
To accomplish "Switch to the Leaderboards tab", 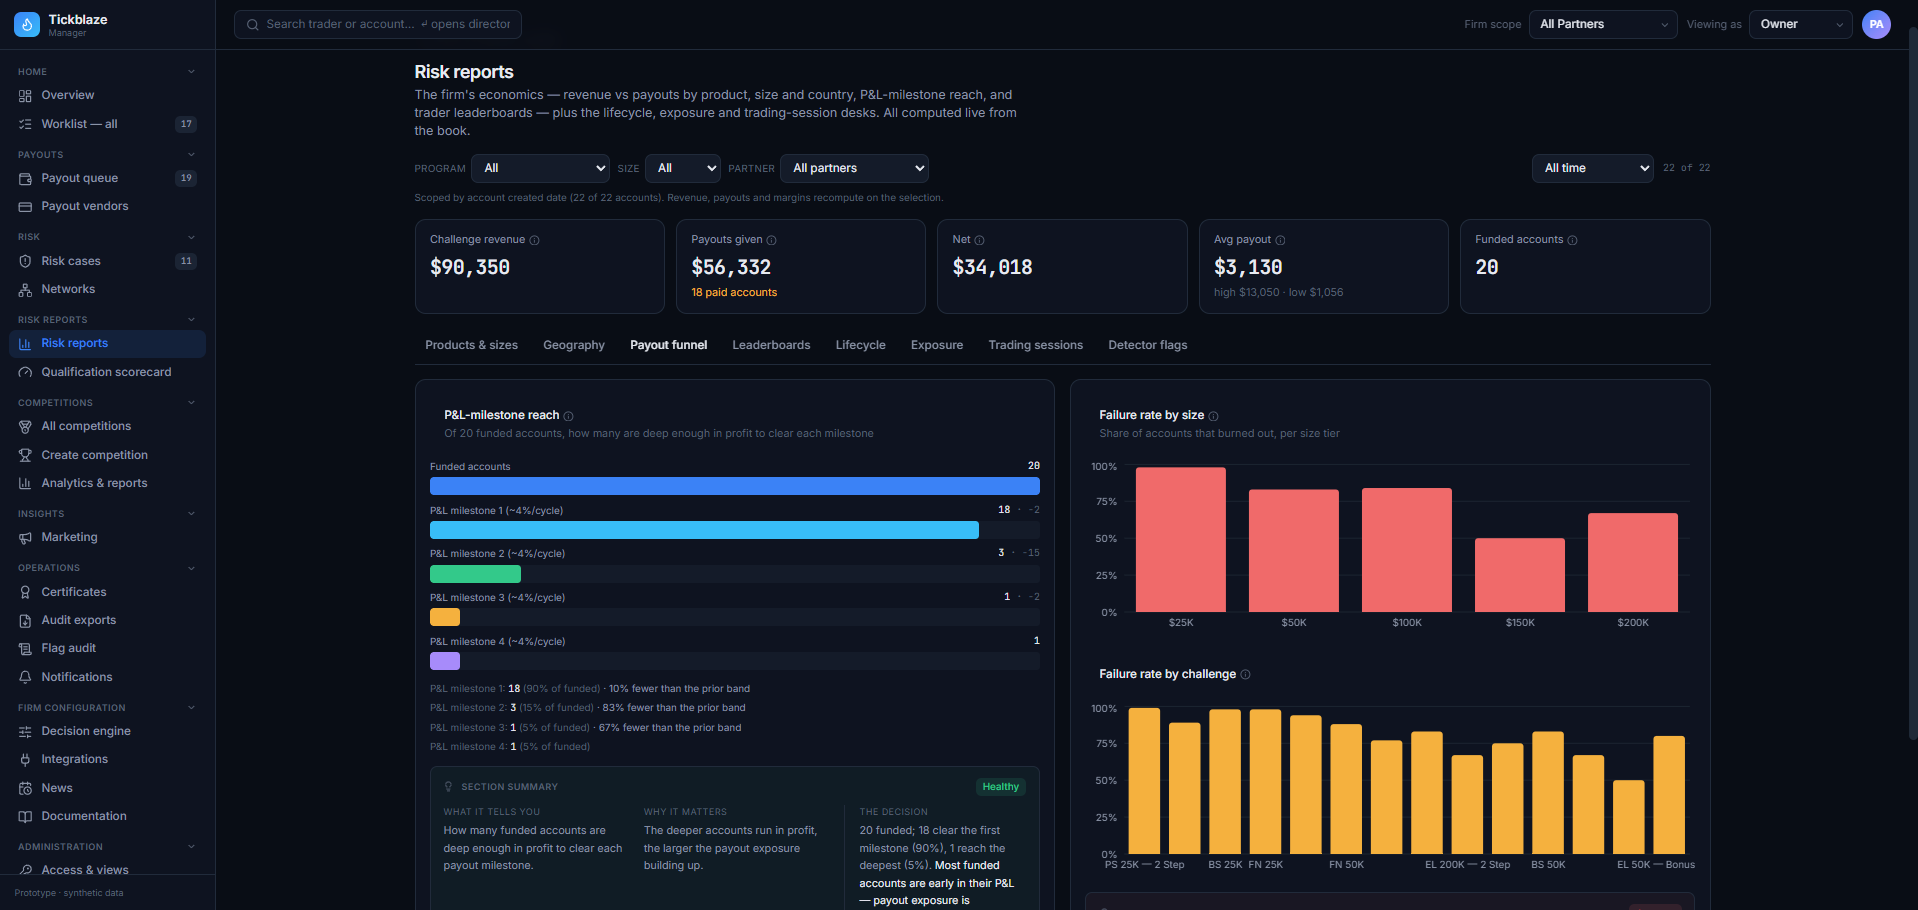I will pos(771,345).
